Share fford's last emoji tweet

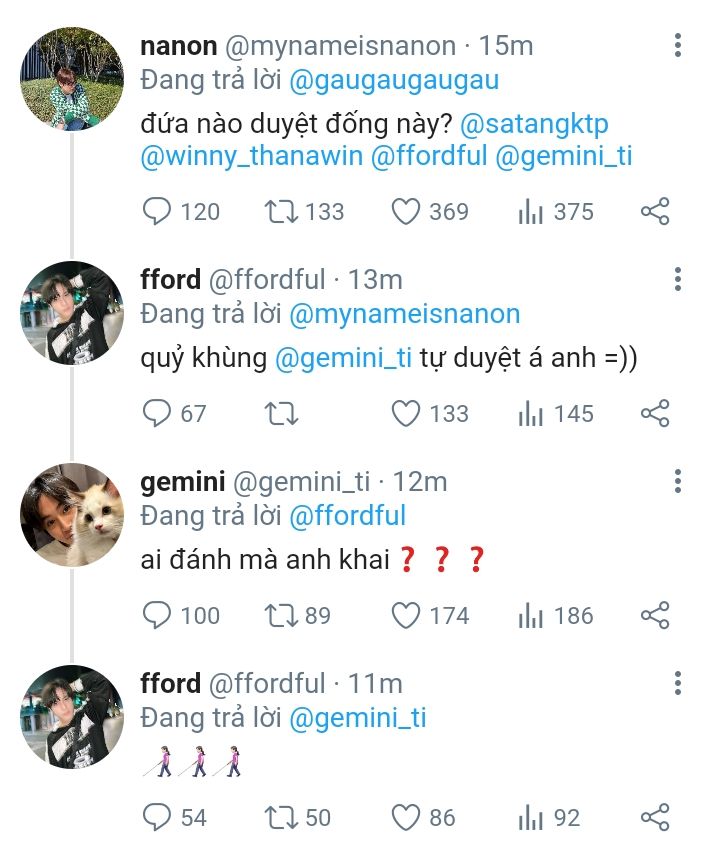(654, 817)
